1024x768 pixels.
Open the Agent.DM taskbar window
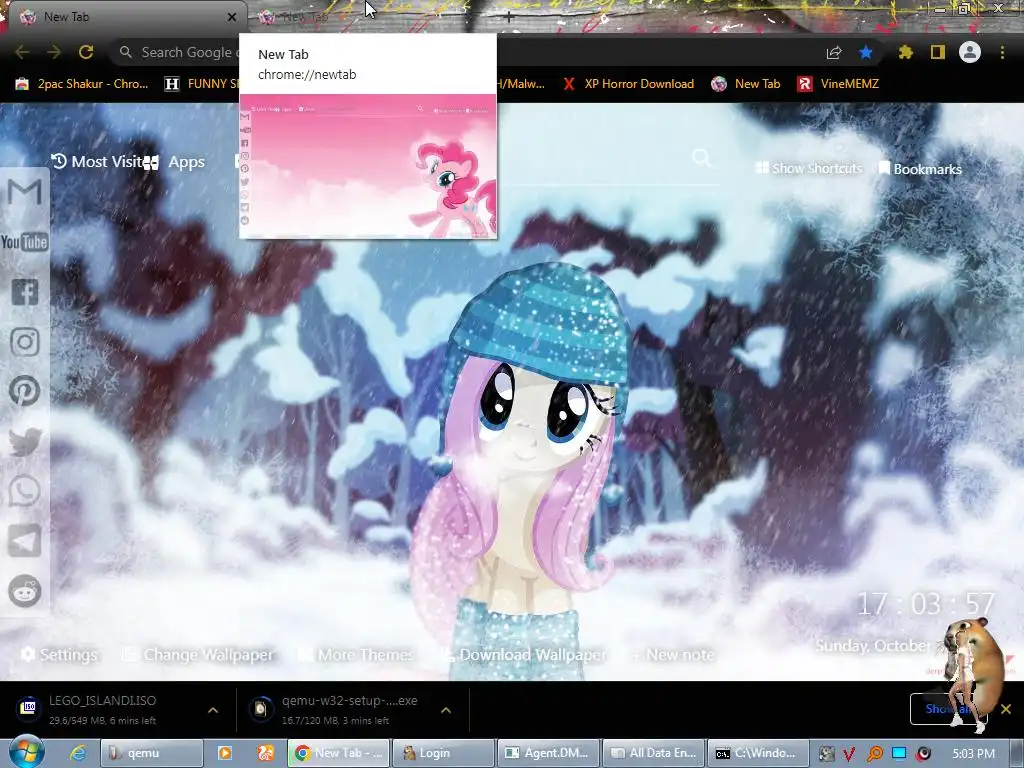[x=549, y=753]
